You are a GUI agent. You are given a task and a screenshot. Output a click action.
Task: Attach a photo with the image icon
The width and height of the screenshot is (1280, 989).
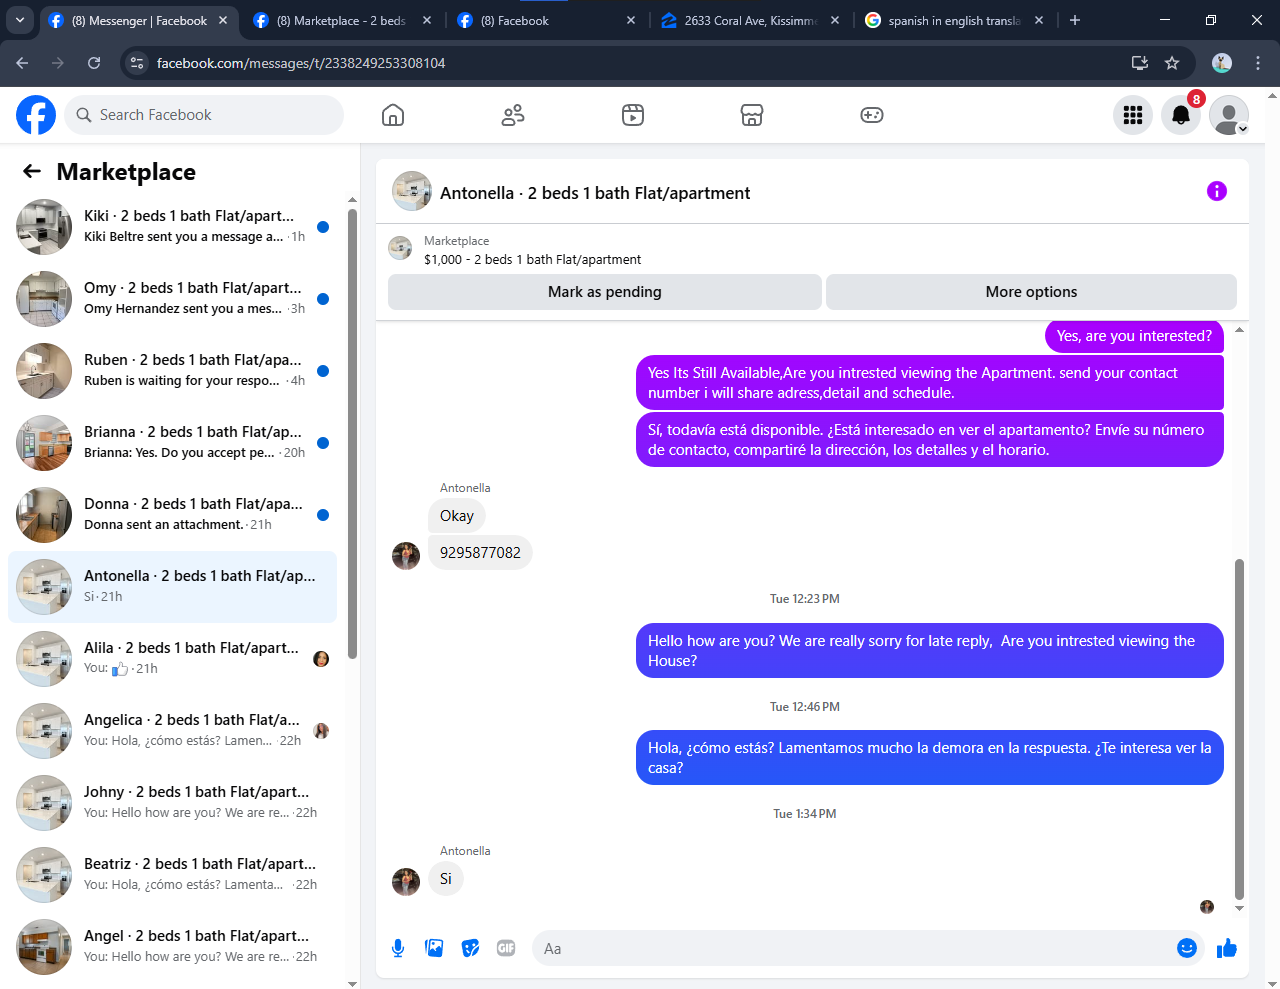pos(434,948)
